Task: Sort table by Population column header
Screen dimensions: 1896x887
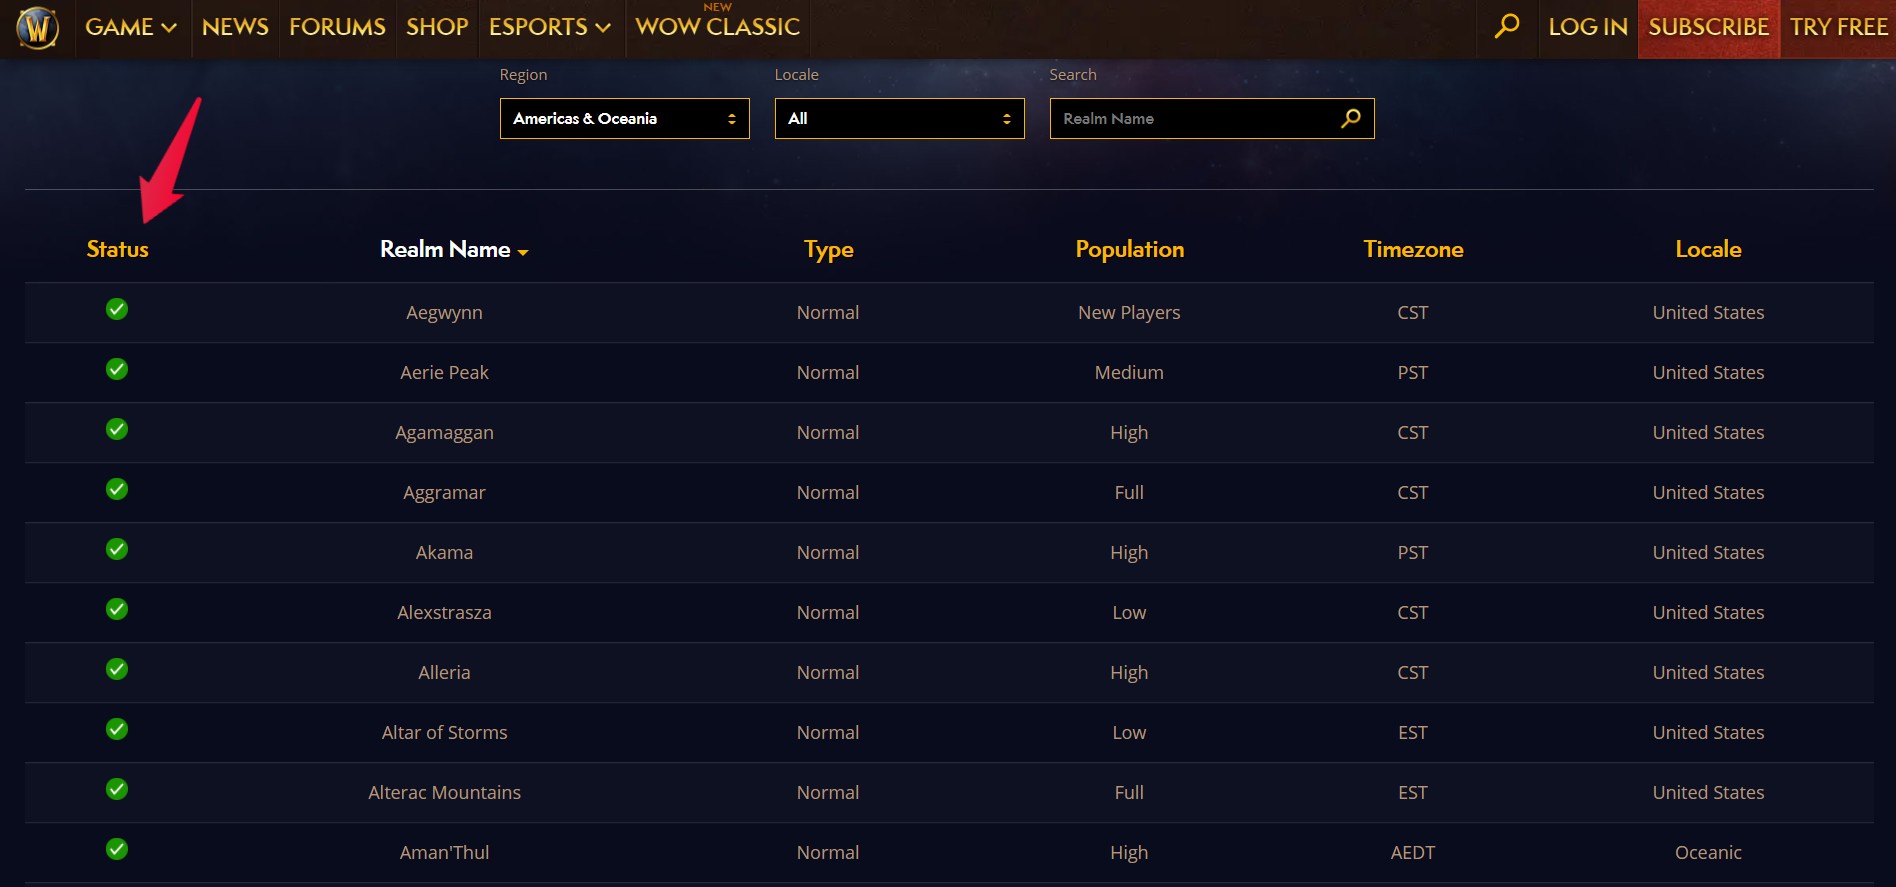Action: click(1129, 249)
